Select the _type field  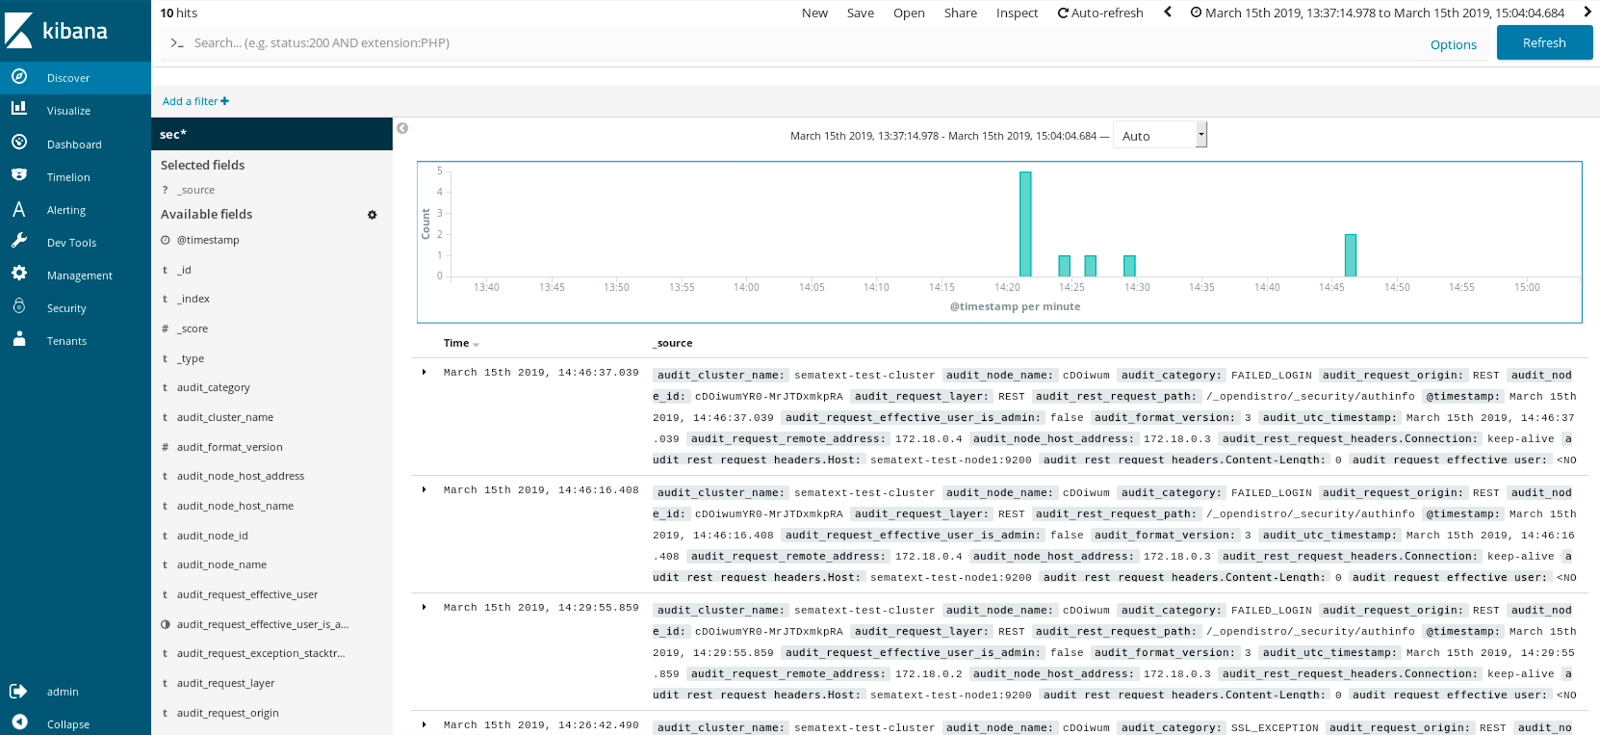click(190, 359)
